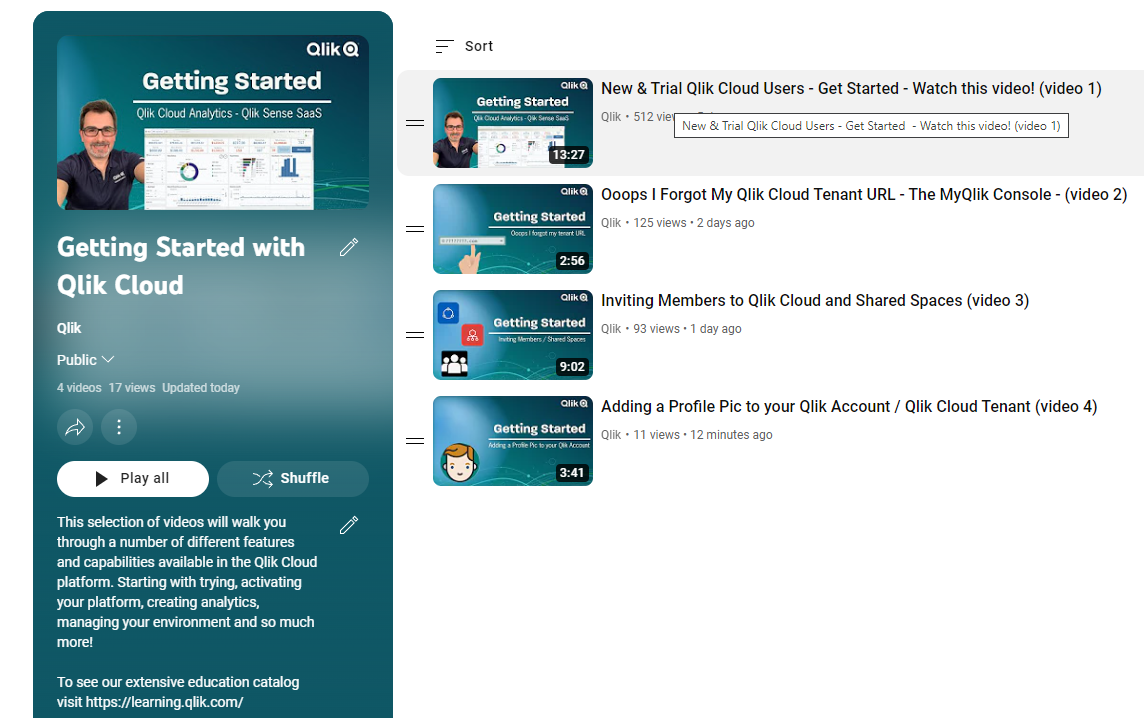Screen dimensions: 1144x718
Task: Open the thumbnail for the tenant URL video
Action: click(x=512, y=229)
